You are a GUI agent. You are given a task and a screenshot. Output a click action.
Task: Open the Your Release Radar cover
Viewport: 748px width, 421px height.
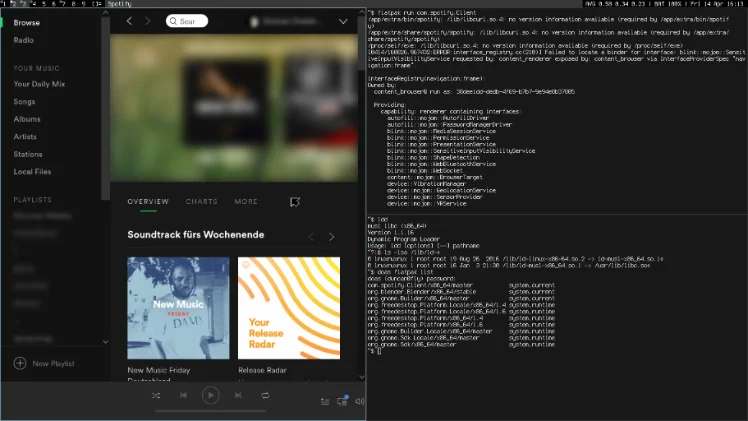tap(289, 308)
